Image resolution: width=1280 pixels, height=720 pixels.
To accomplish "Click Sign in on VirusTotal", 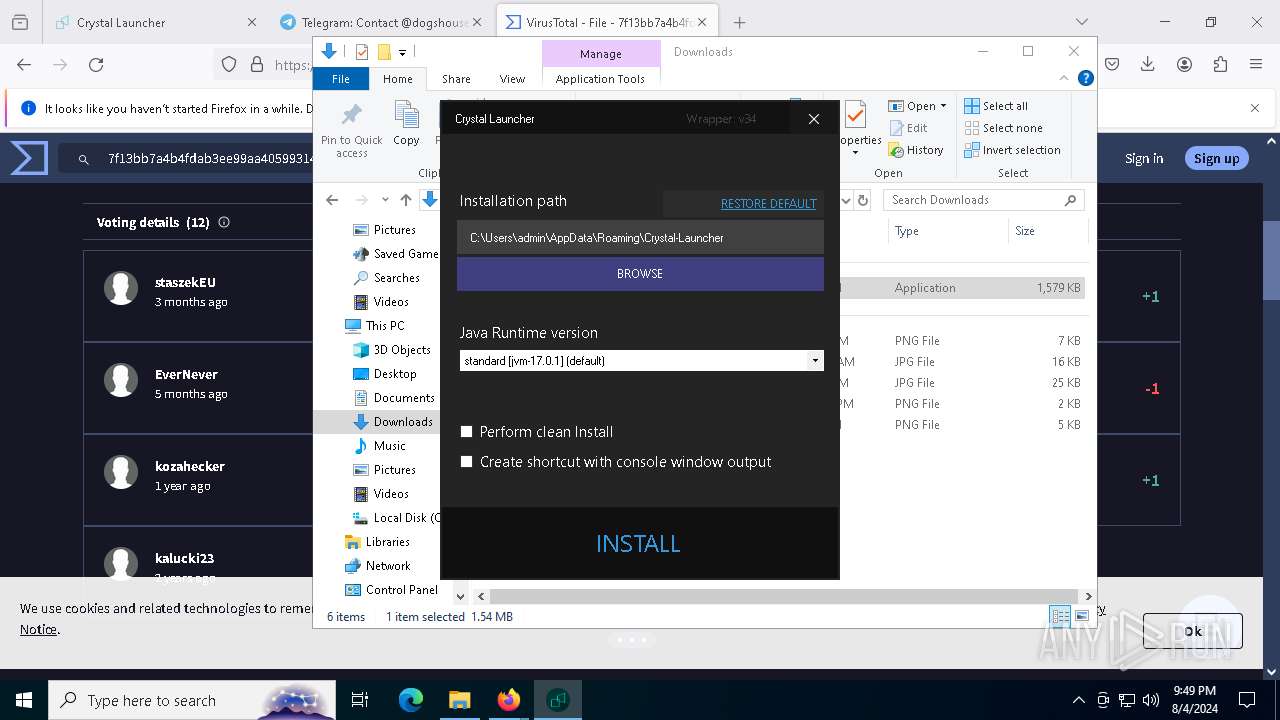I will (x=1144, y=158).
